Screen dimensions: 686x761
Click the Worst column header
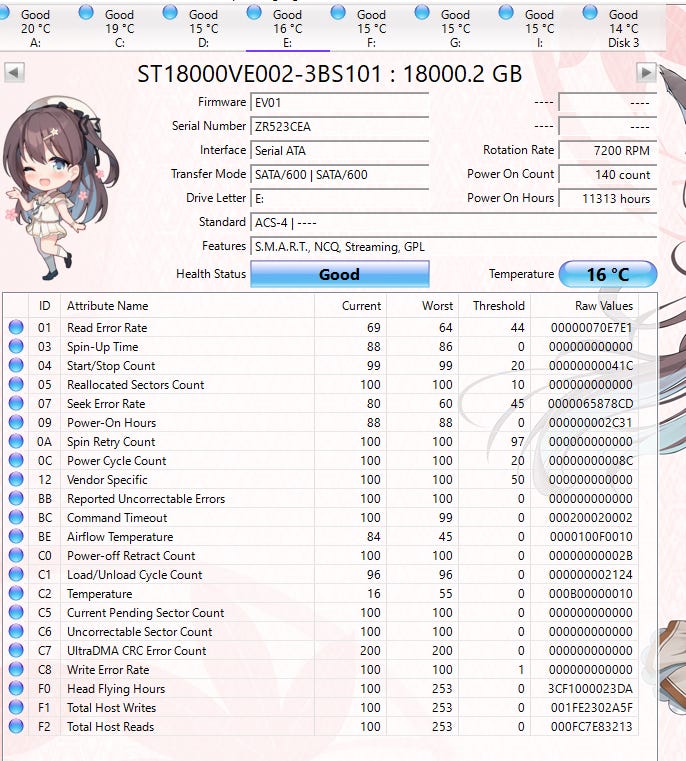point(423,306)
